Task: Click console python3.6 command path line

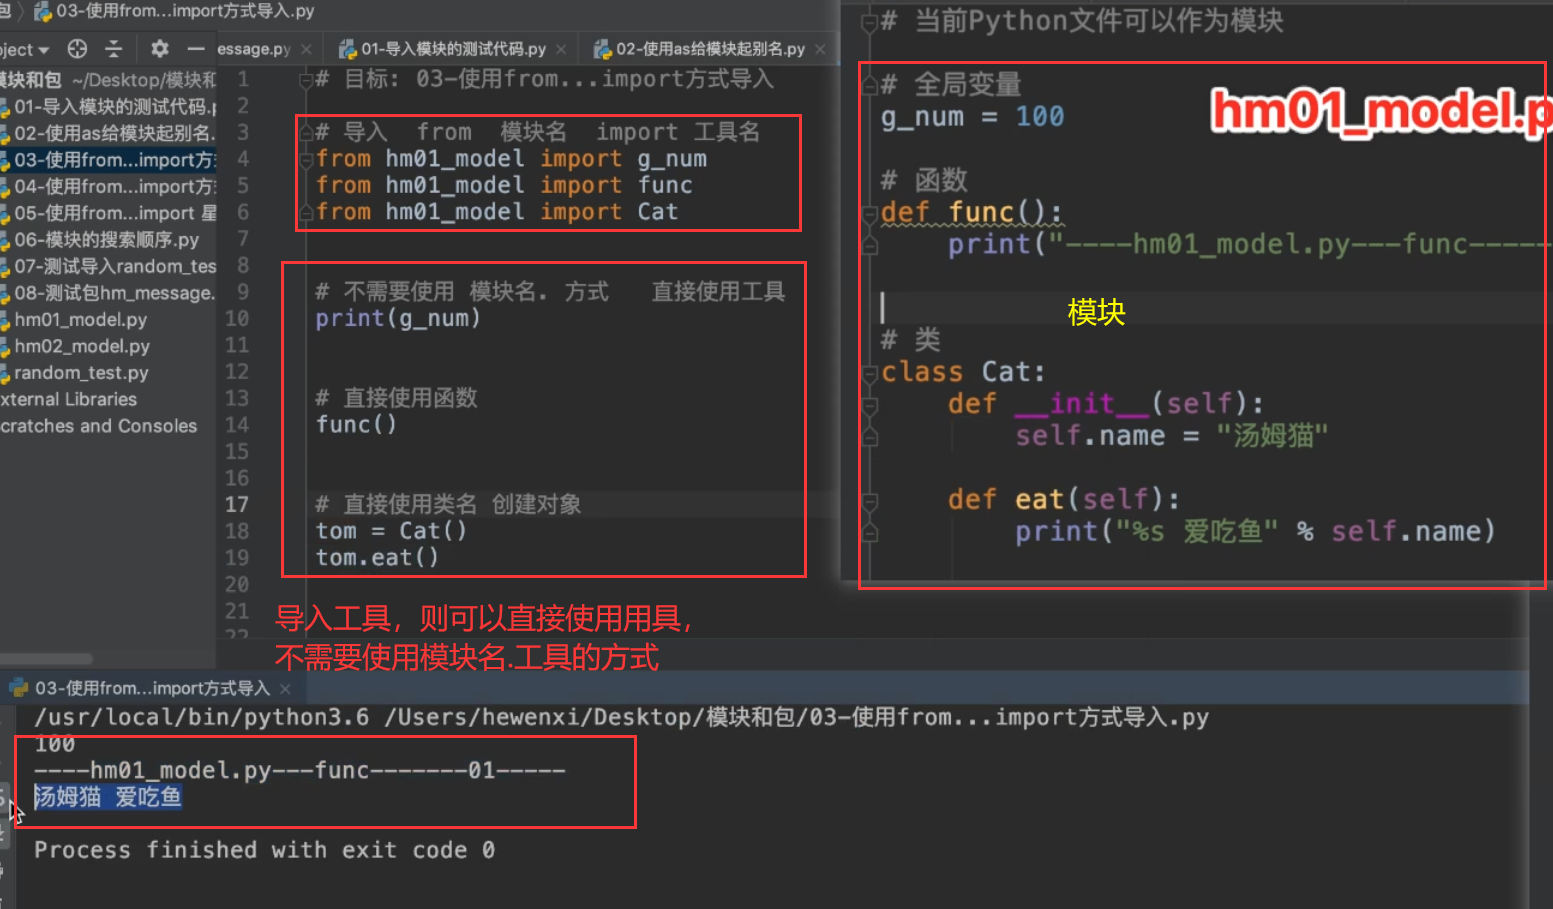Action: (x=621, y=717)
